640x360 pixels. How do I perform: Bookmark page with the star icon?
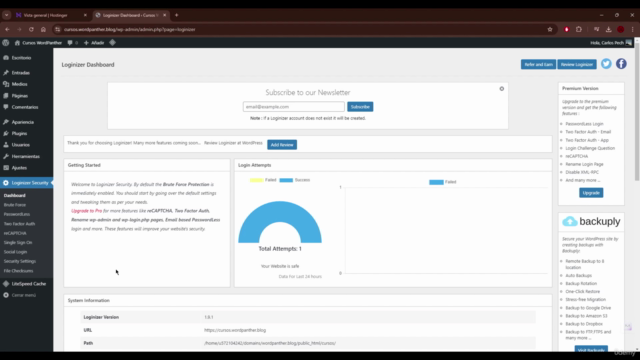click(x=550, y=29)
